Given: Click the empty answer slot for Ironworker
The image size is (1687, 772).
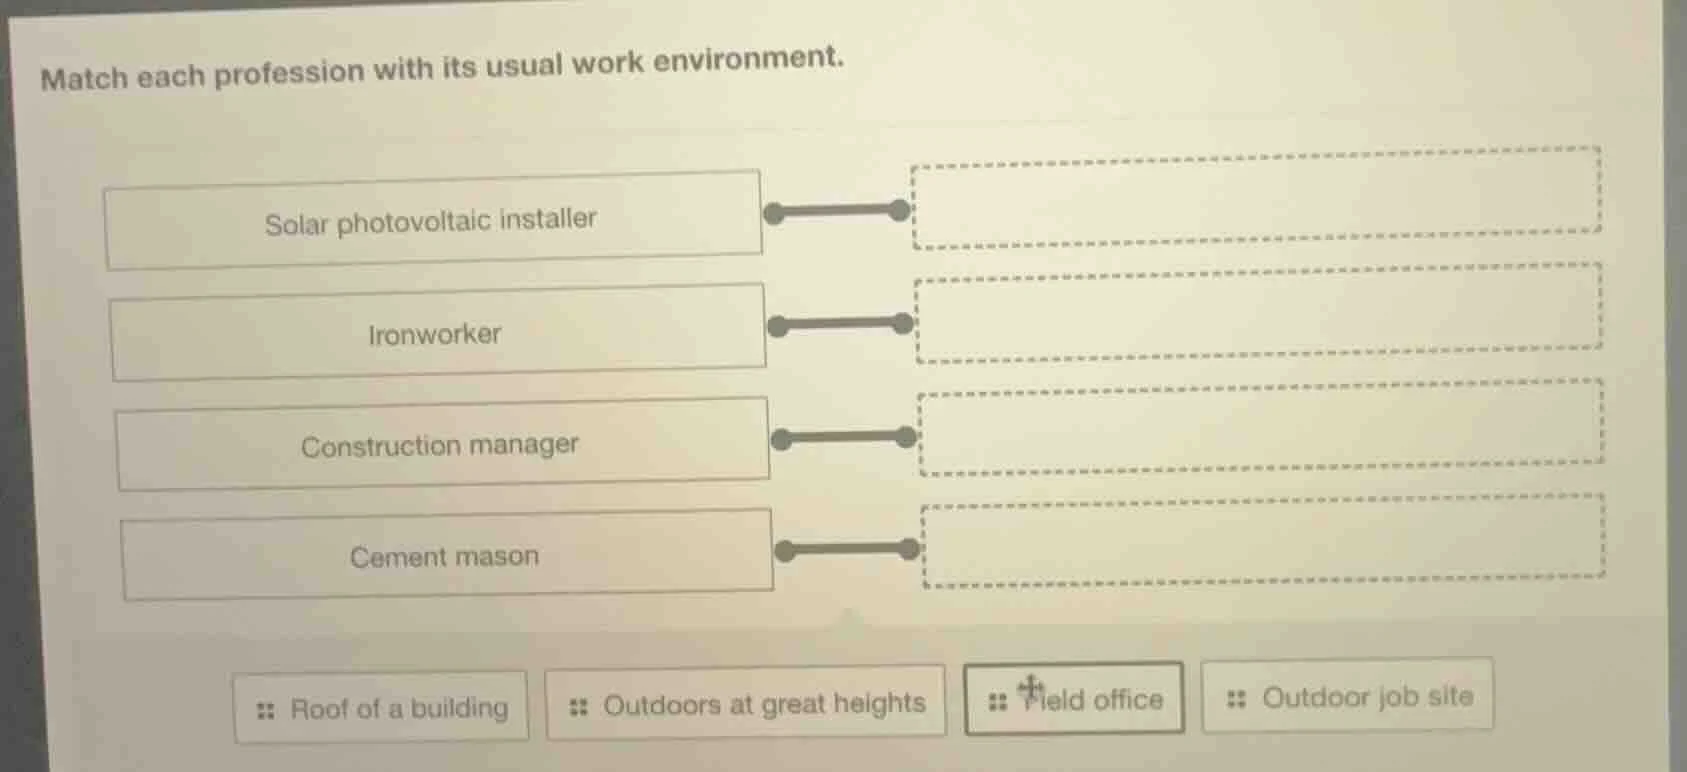Looking at the screenshot, I should (x=1258, y=311).
